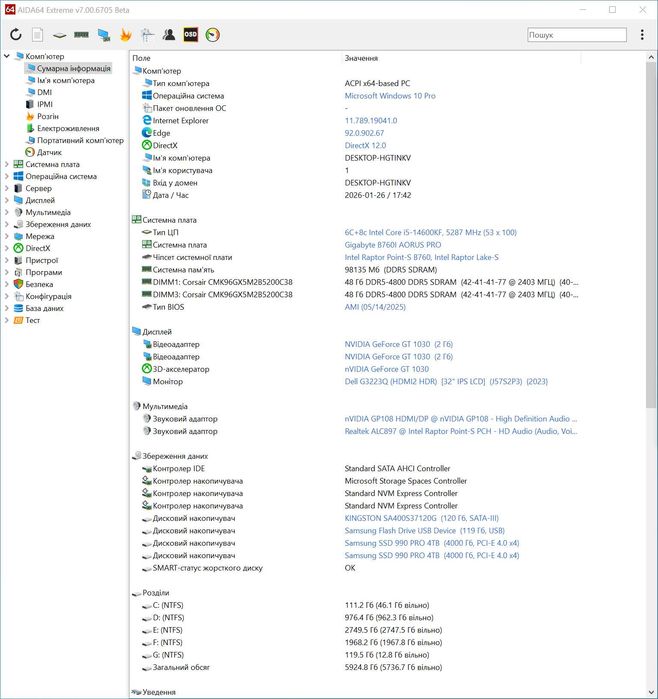This screenshot has width=658, height=699.
Task: Select the Конфігурація tree item
Action: pos(42,296)
